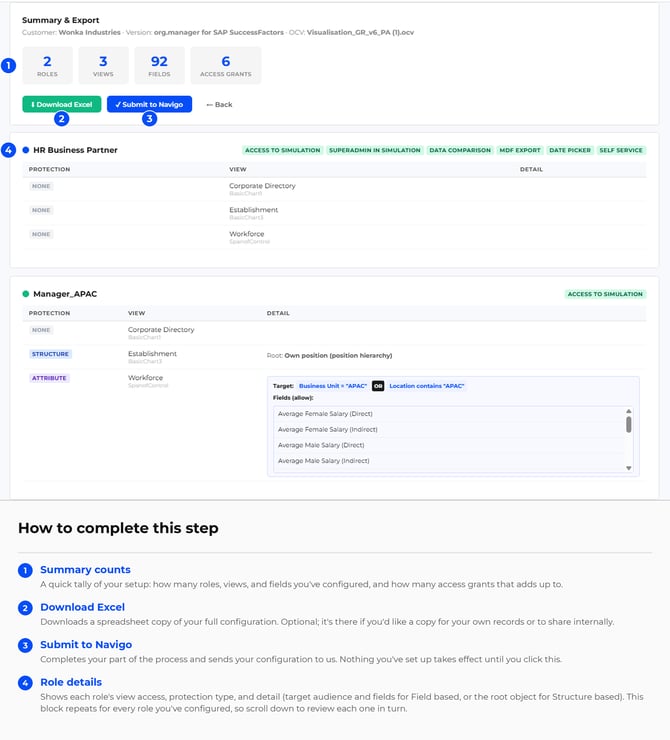The image size is (670, 740).
Task: Click VIEW column header in Manager_APAC table
Action: 136,313
